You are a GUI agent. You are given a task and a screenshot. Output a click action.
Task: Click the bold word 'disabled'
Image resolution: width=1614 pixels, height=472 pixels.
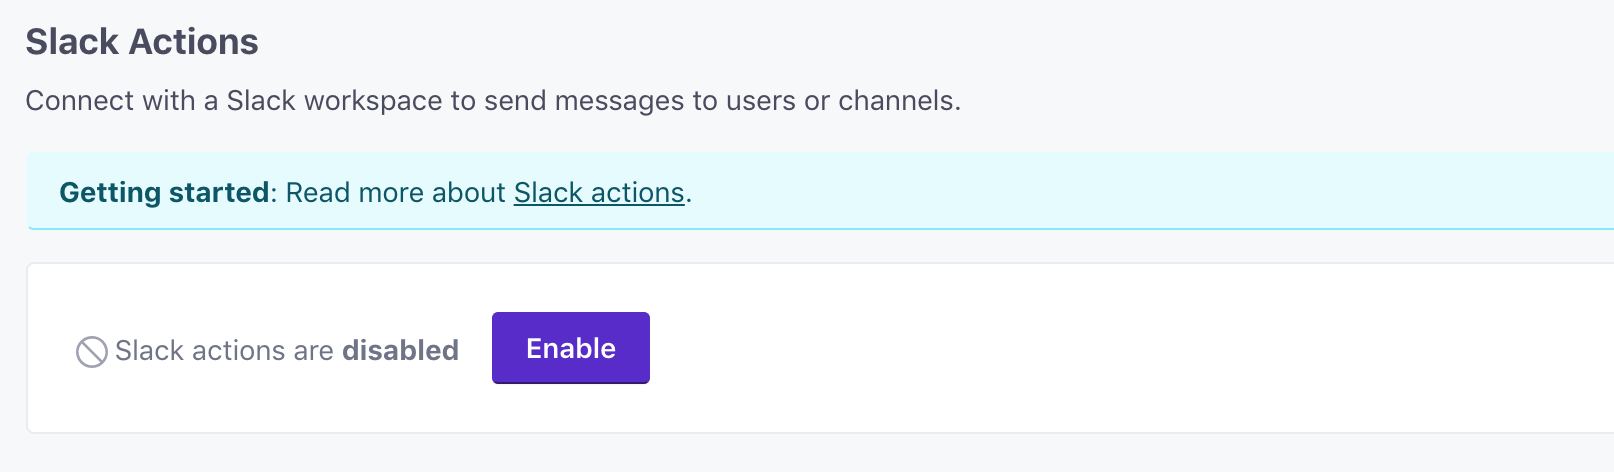[x=400, y=351]
